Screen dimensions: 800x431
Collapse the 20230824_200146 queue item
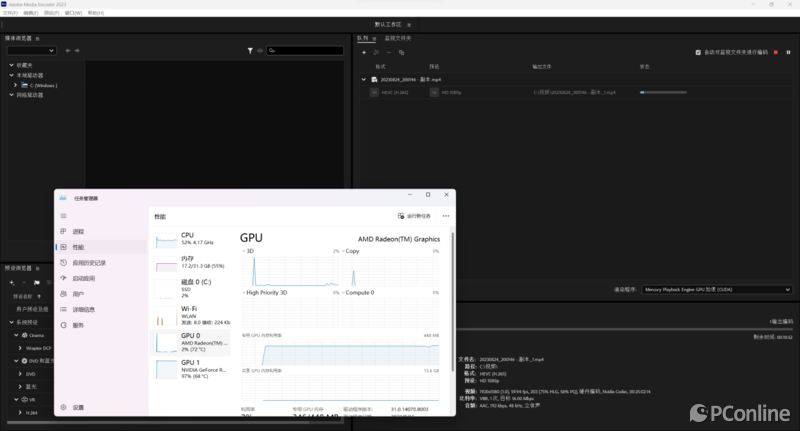pos(364,80)
